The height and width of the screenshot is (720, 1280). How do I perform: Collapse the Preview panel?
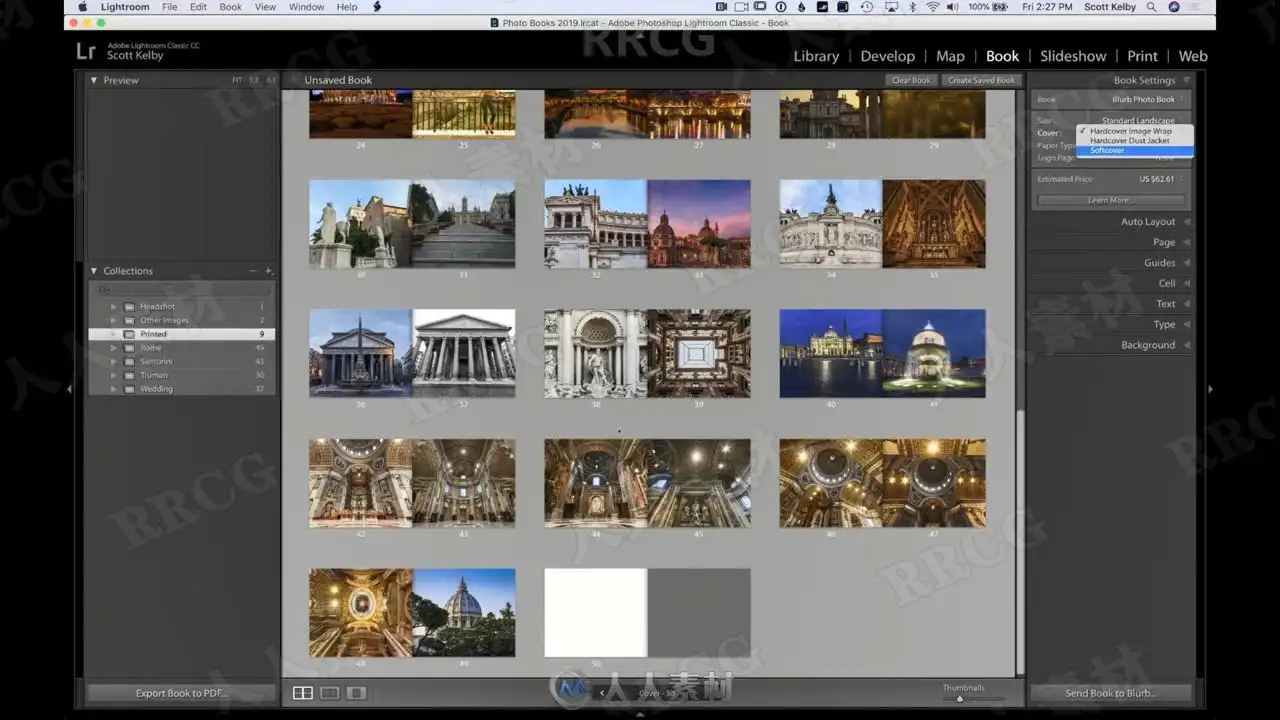click(x=94, y=80)
